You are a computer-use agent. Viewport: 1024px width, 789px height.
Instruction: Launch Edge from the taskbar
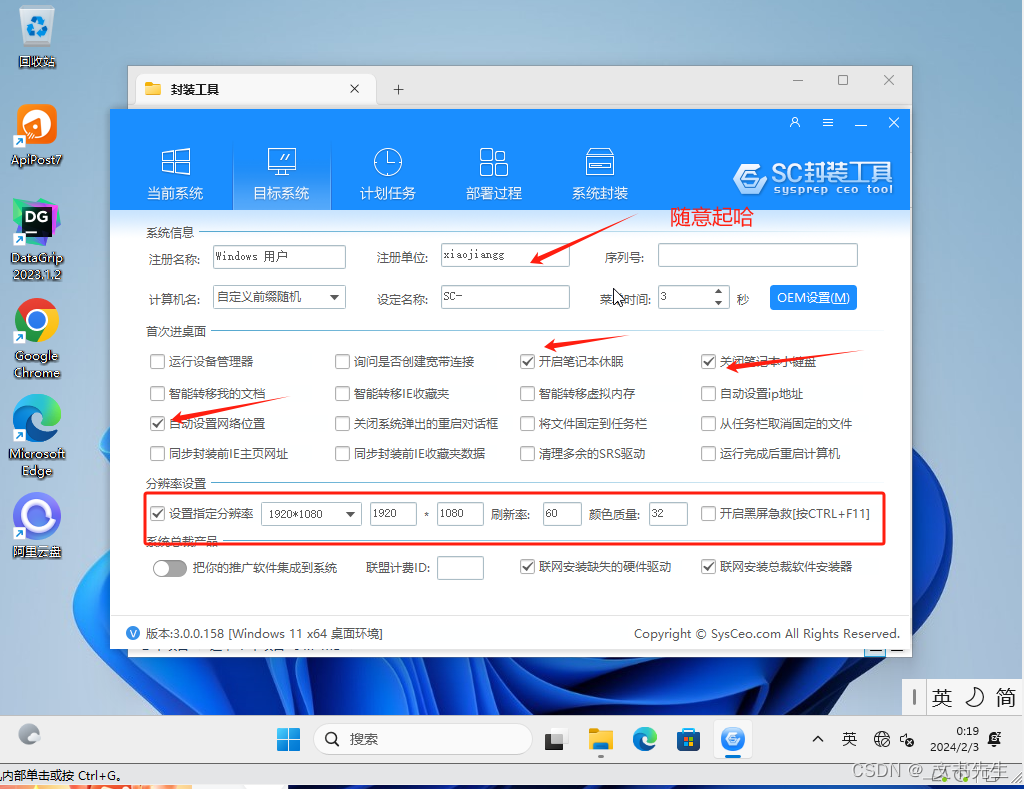645,739
